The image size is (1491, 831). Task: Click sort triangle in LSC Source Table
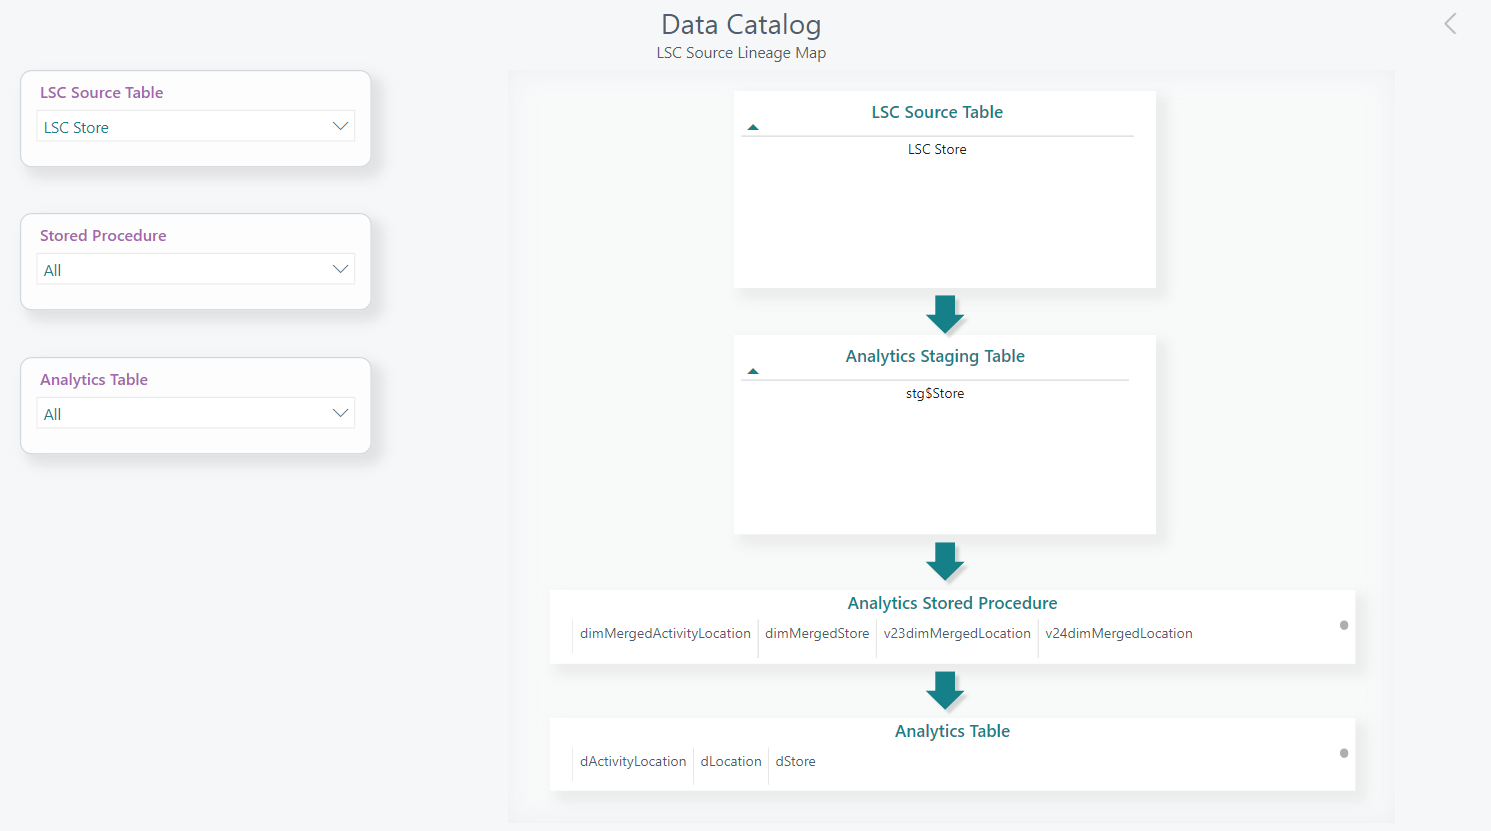(x=753, y=127)
